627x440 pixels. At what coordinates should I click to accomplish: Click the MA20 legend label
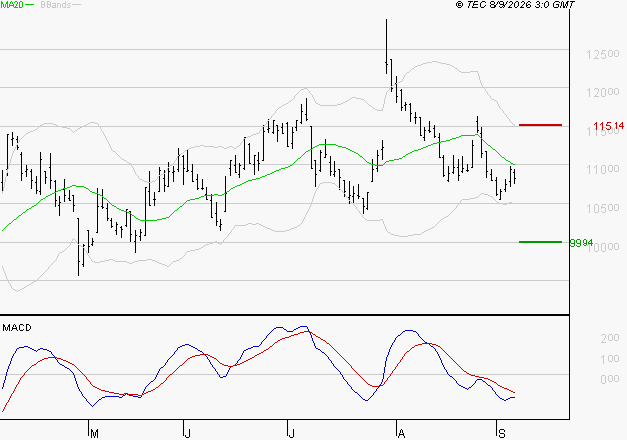click(12, 5)
